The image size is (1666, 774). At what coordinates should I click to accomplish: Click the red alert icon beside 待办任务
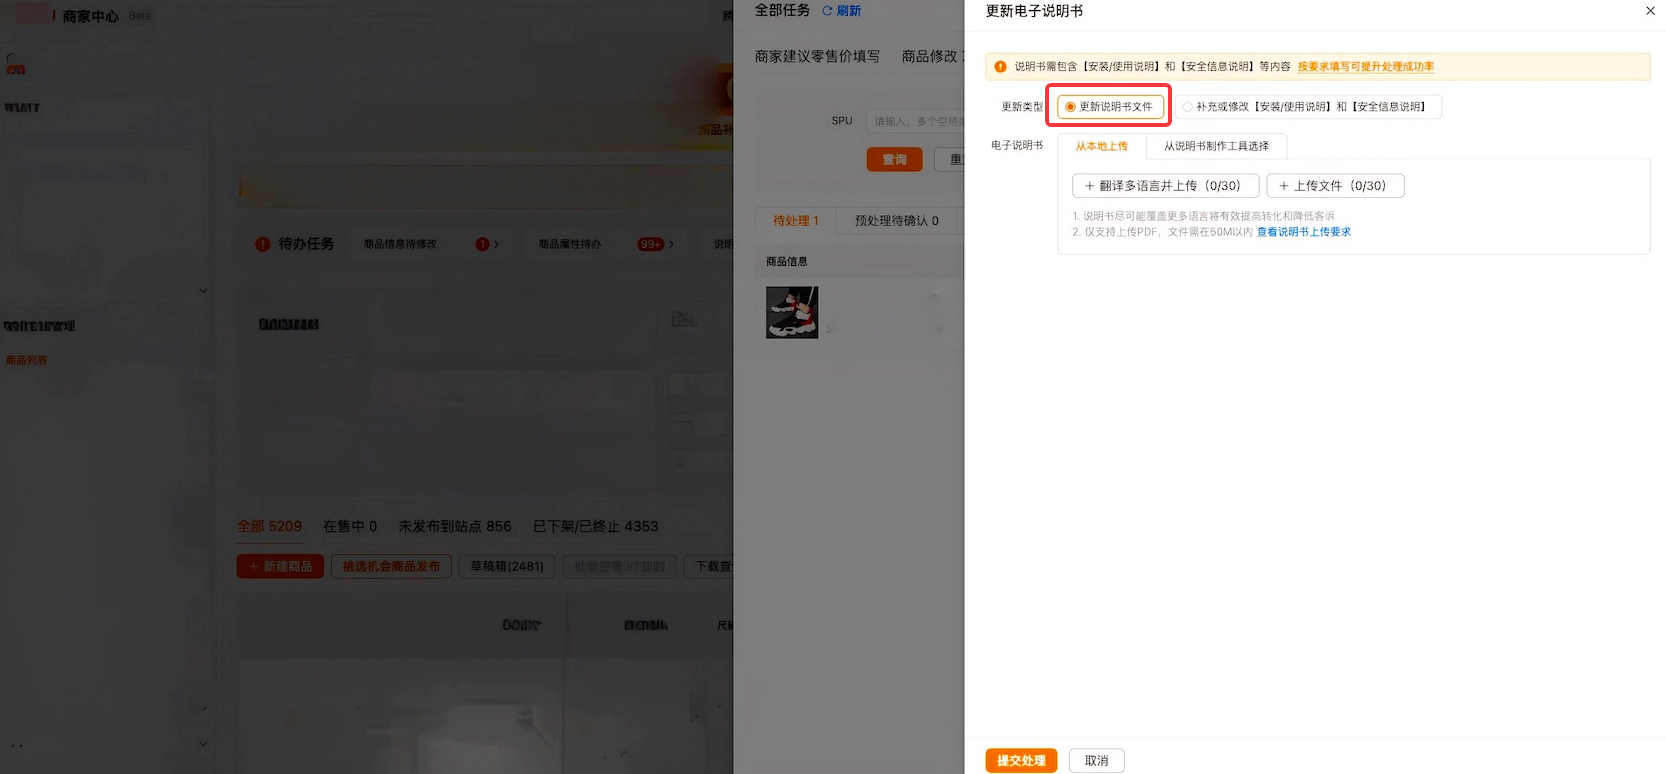coord(262,244)
